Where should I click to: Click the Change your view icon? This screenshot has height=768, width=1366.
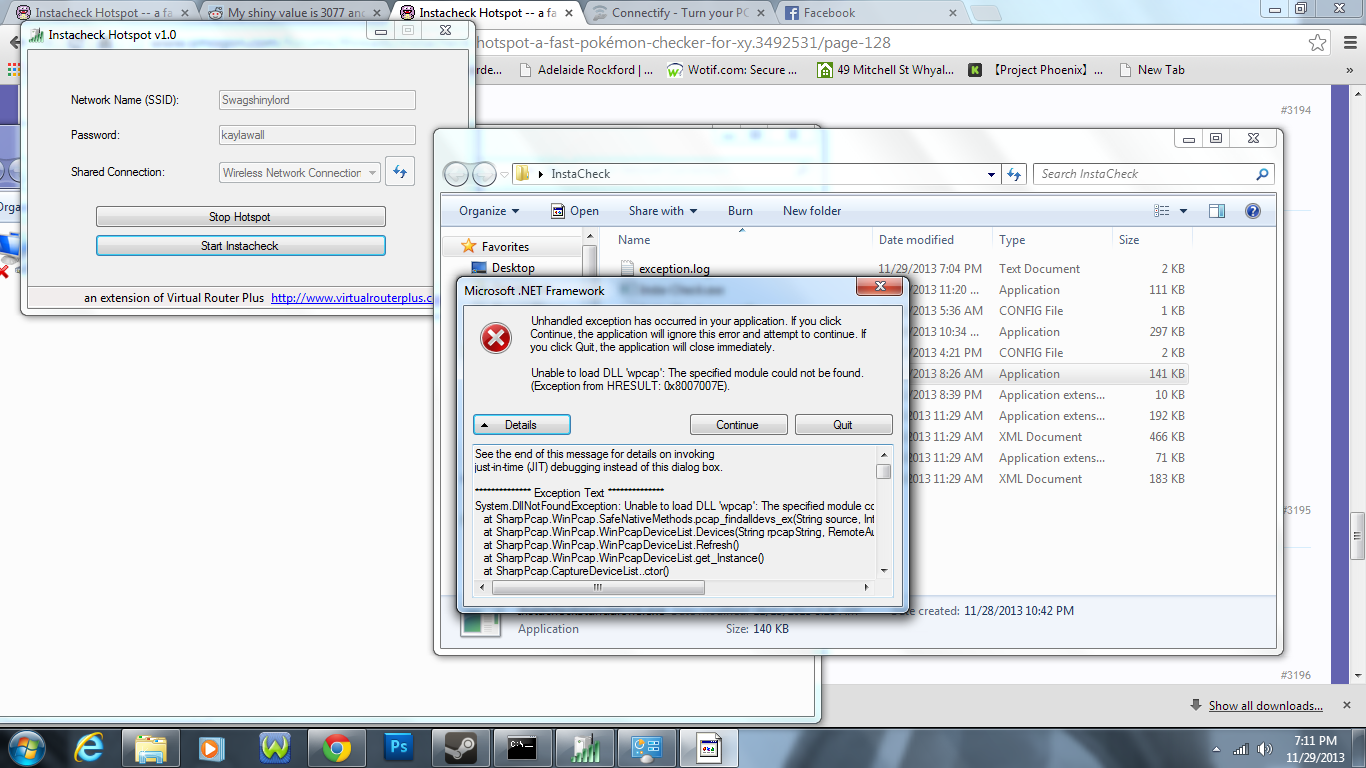(1162, 211)
